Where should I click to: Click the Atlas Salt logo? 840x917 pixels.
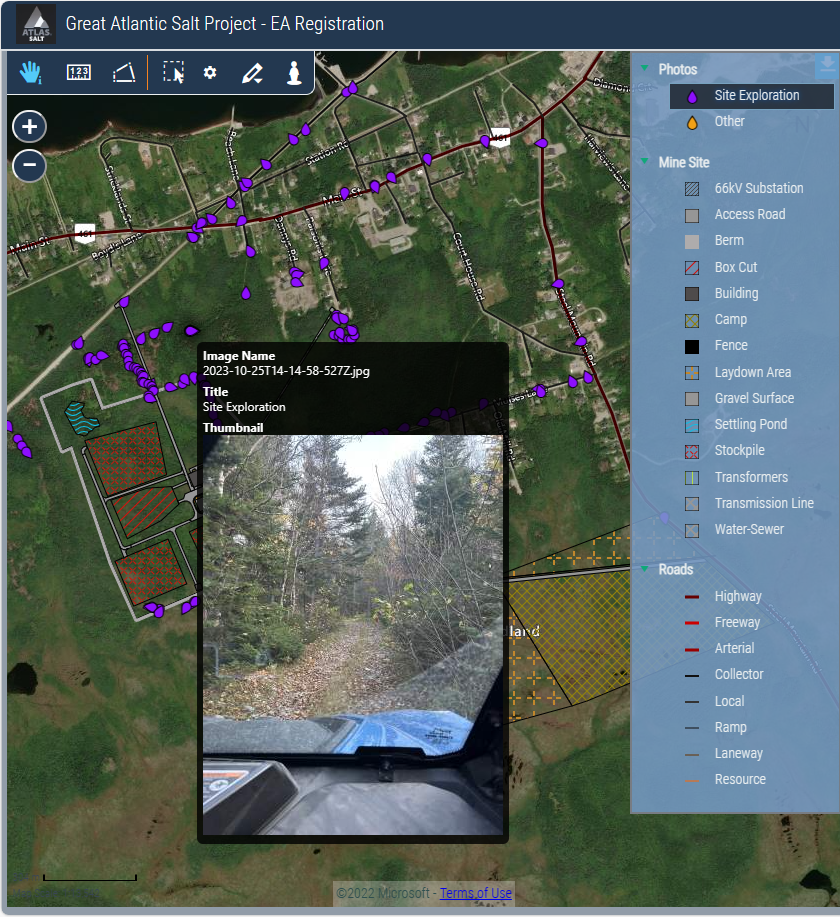(36, 24)
